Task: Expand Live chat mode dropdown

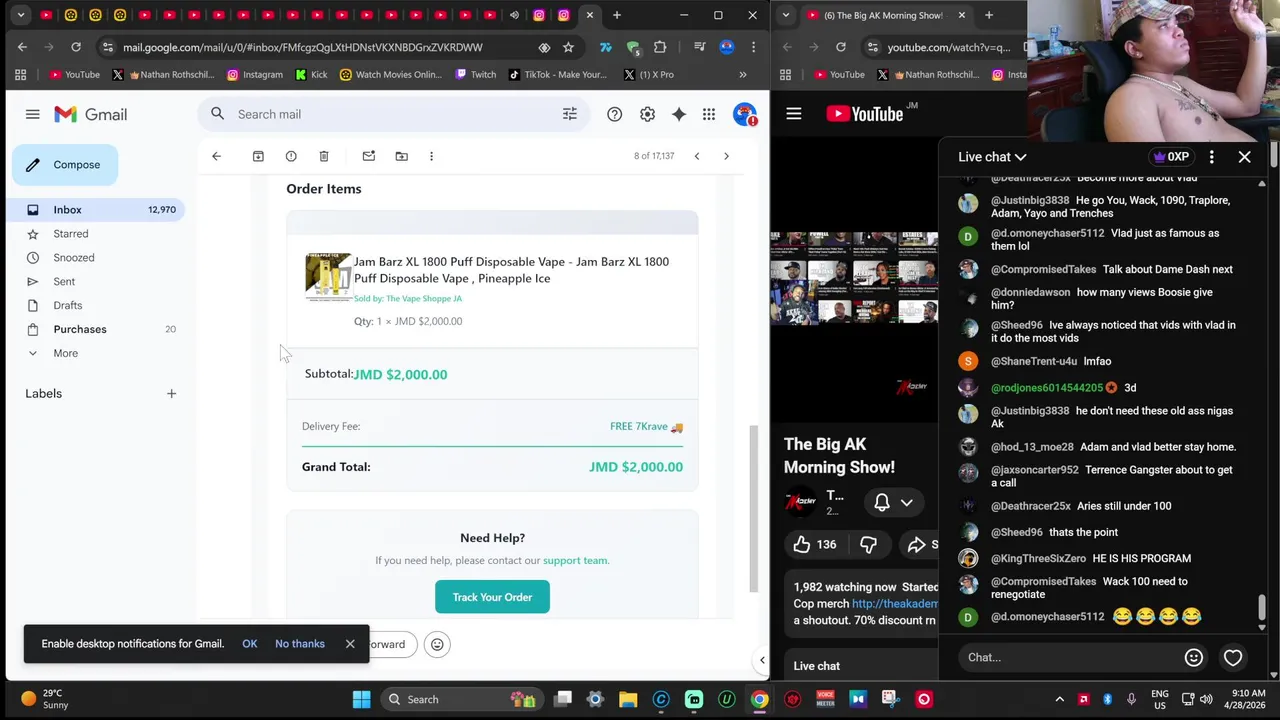Action: point(993,157)
